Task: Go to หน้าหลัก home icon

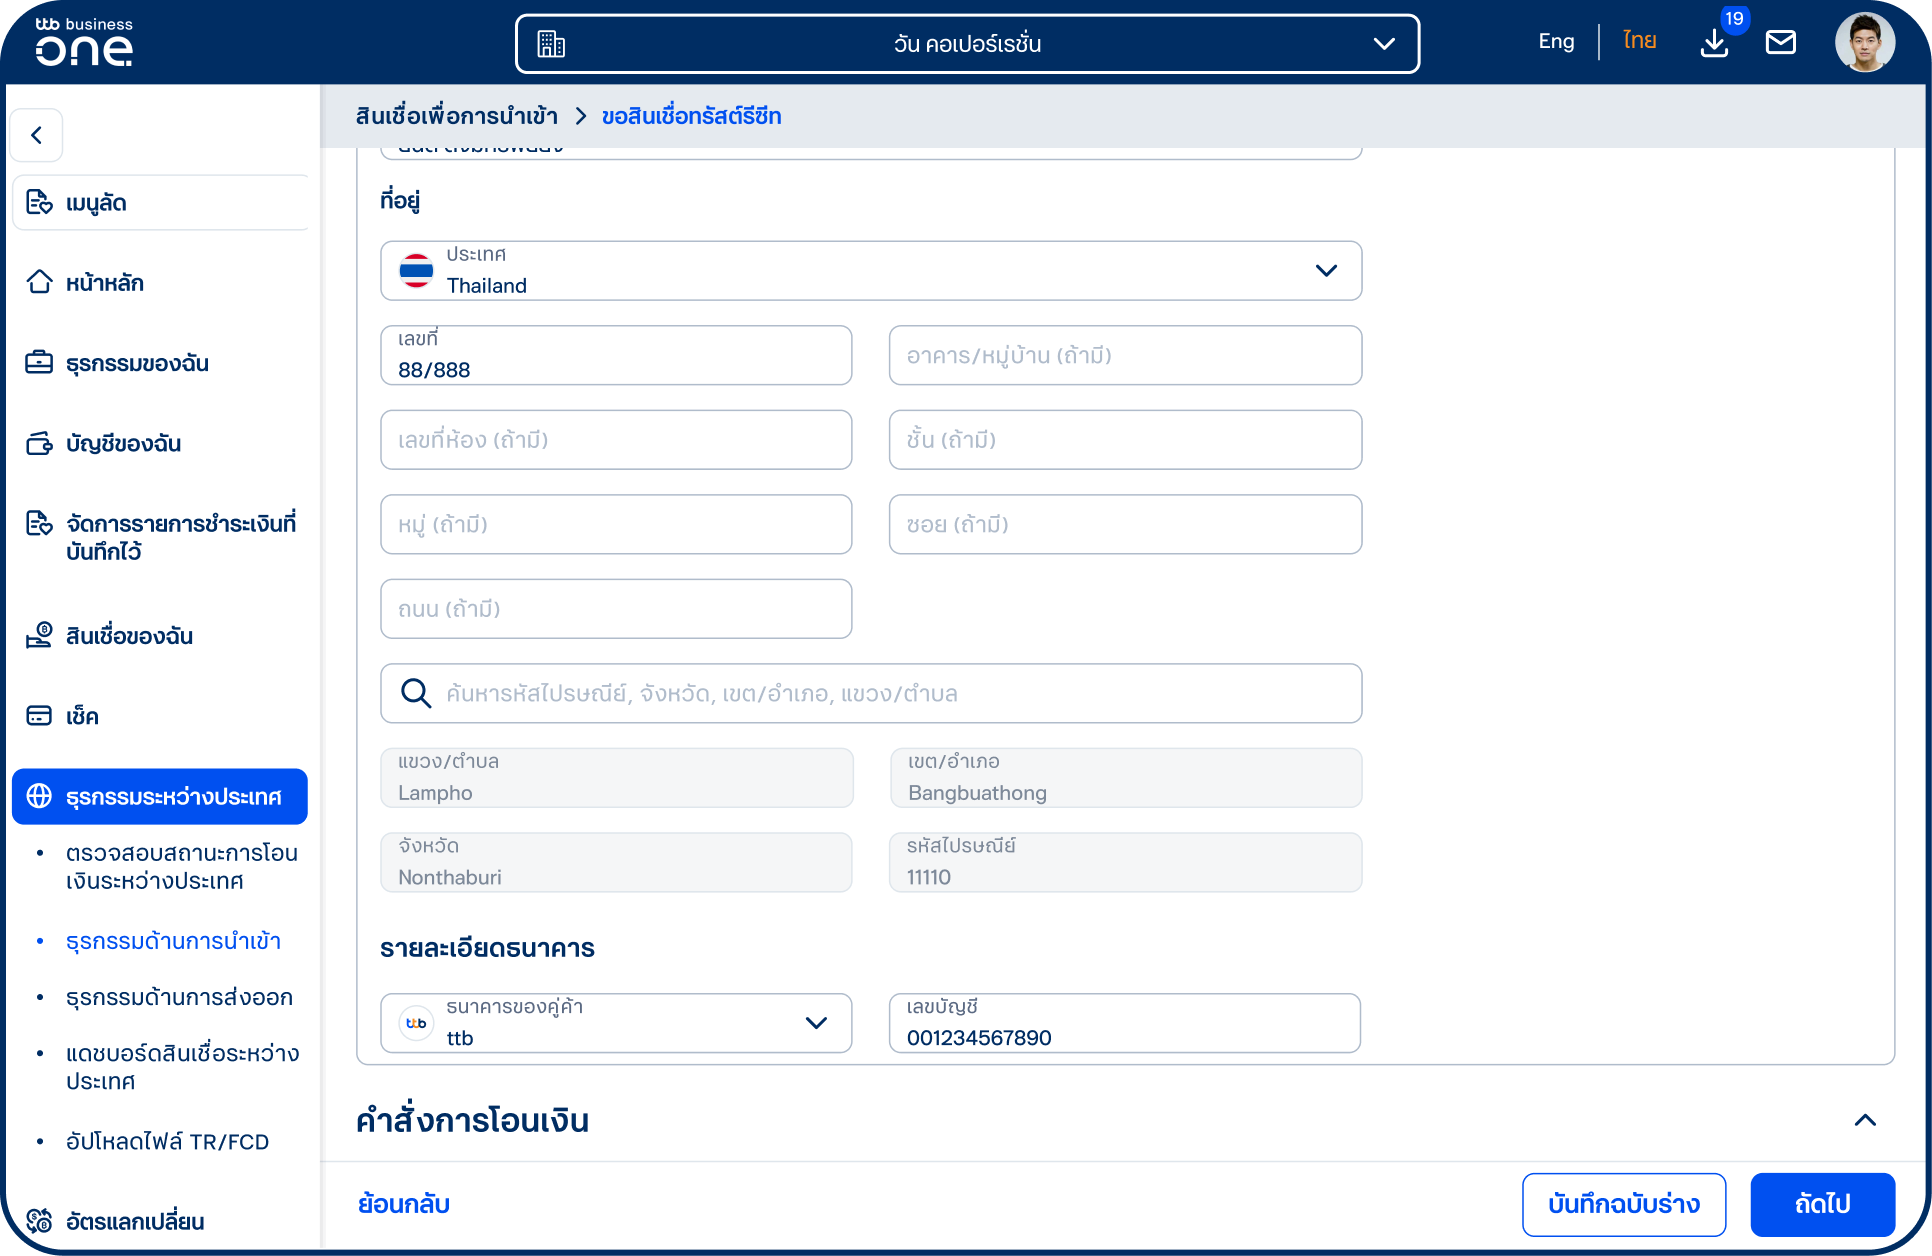Action: coord(39,283)
